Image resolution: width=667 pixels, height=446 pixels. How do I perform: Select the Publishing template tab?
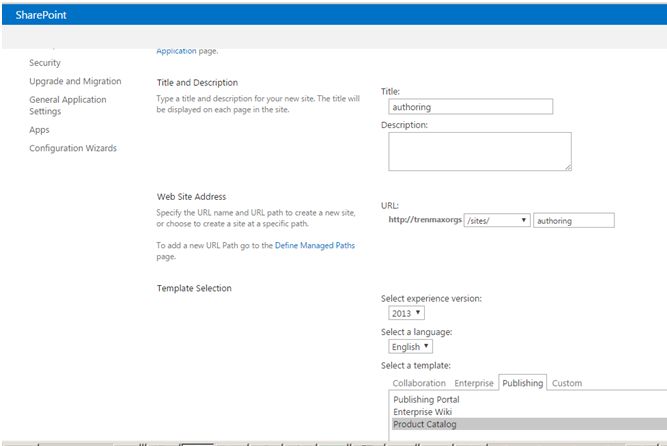(522, 383)
